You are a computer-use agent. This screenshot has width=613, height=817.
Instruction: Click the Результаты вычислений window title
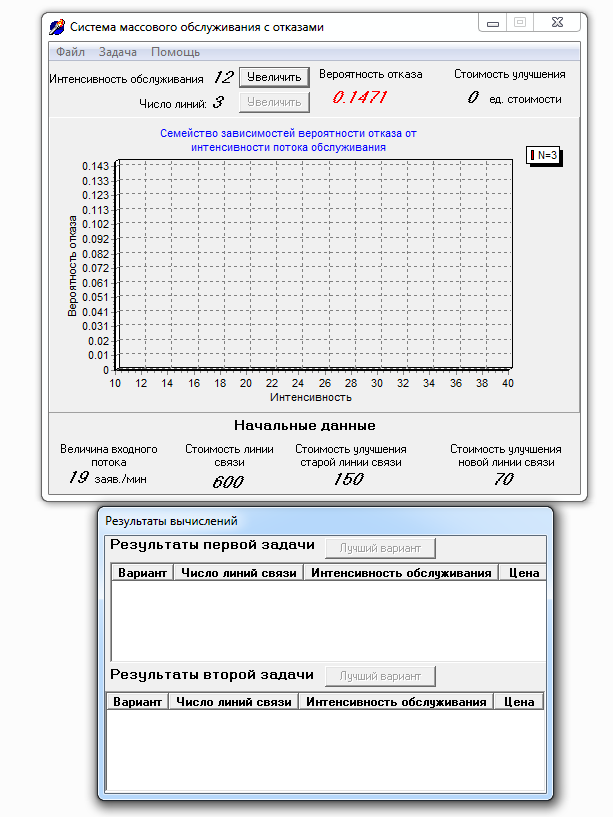pos(171,521)
